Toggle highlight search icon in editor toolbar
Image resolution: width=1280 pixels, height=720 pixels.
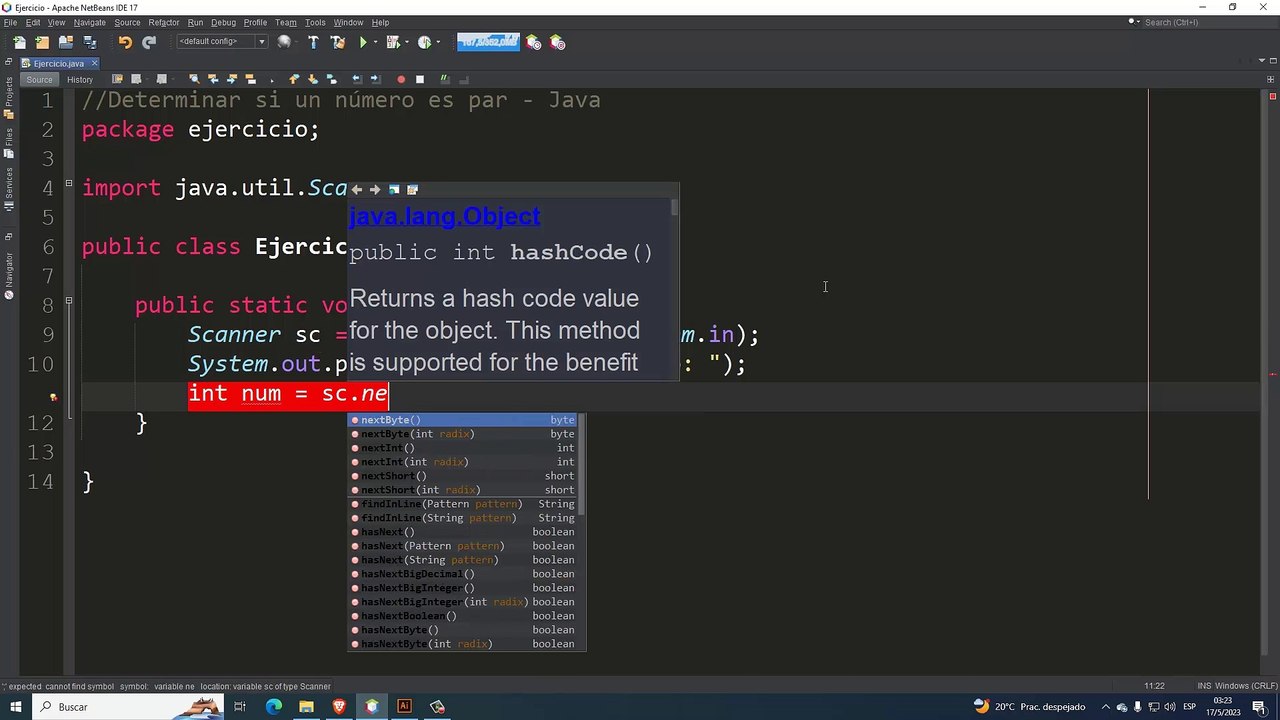250,79
